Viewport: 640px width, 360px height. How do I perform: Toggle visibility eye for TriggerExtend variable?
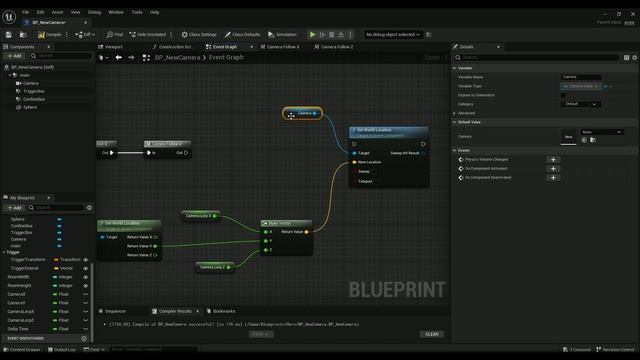[85, 269]
